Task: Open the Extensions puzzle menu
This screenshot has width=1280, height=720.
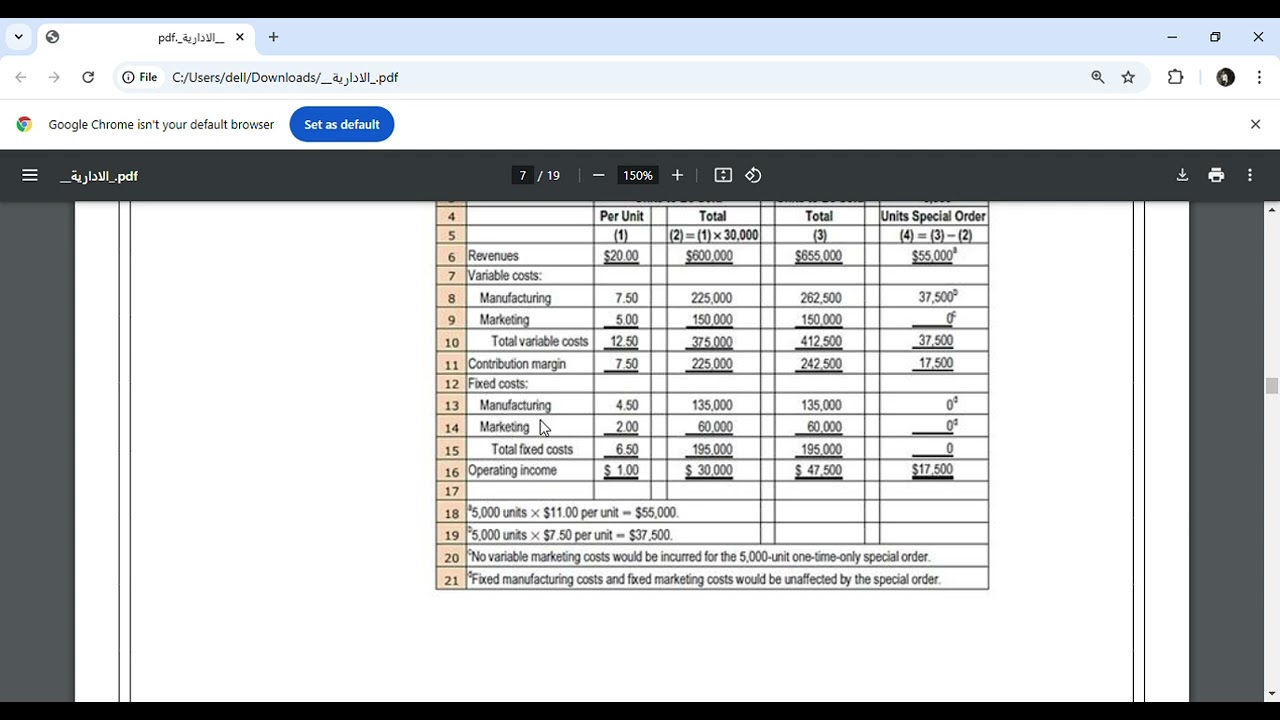Action: coord(1176,77)
